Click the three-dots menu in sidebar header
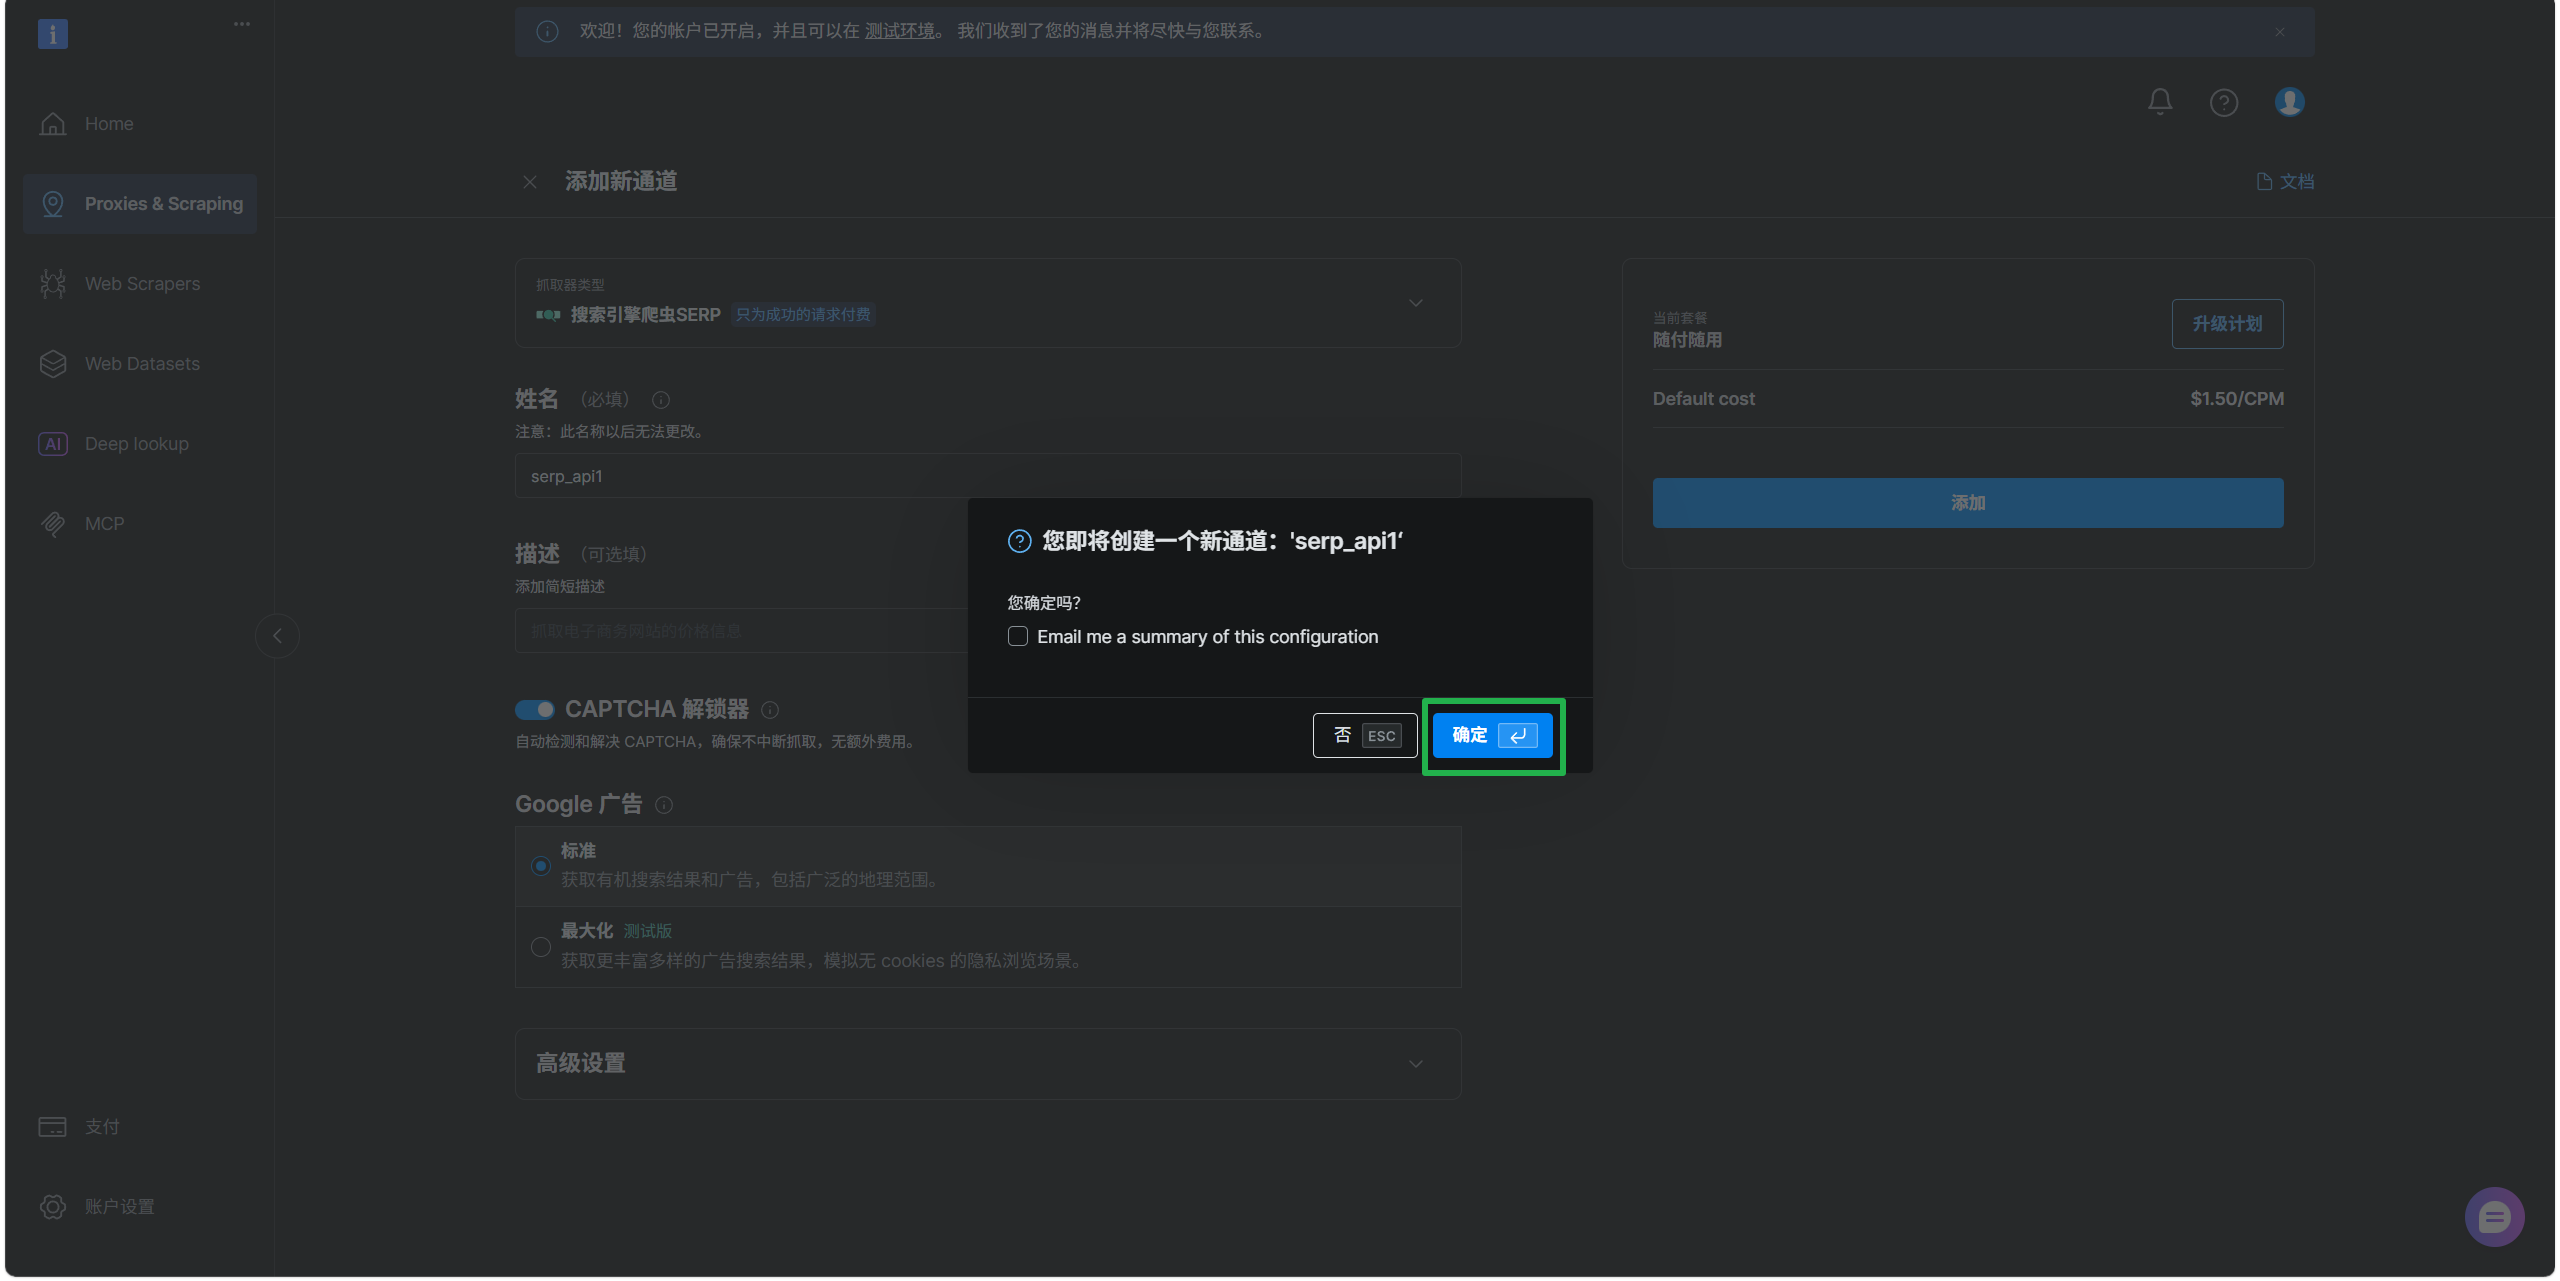This screenshot has width=2560, height=1281. click(x=242, y=24)
